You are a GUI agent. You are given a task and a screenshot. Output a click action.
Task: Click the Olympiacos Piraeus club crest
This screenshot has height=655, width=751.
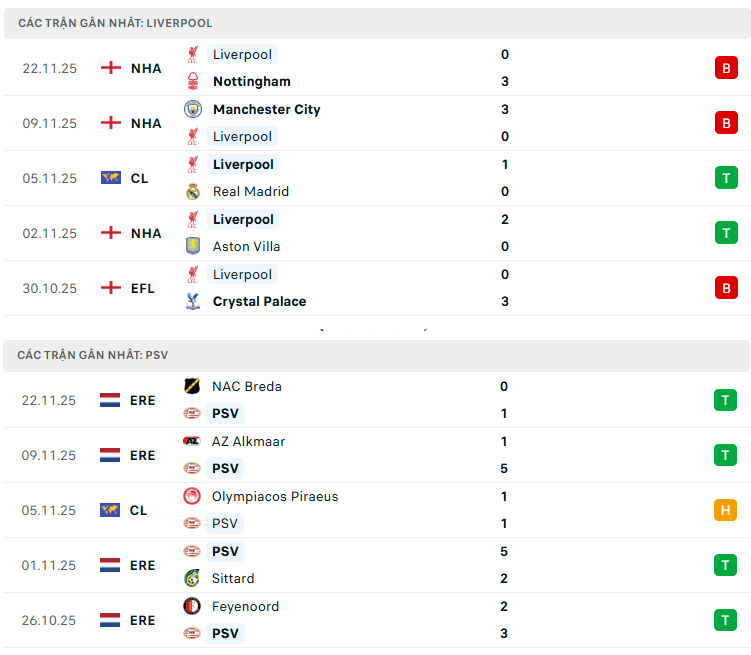pos(192,497)
